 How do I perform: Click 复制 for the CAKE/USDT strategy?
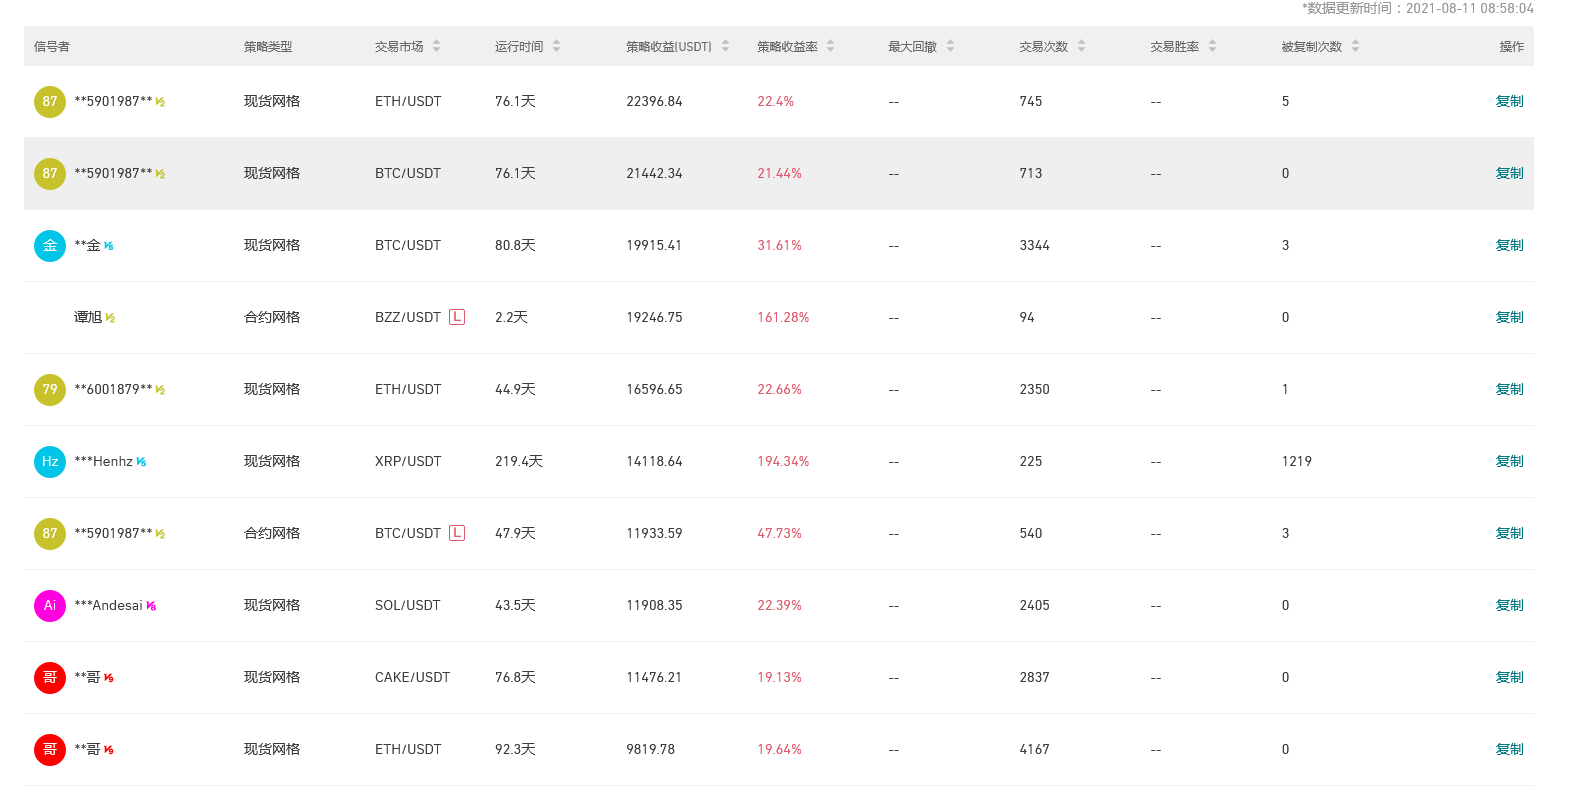point(1509,678)
